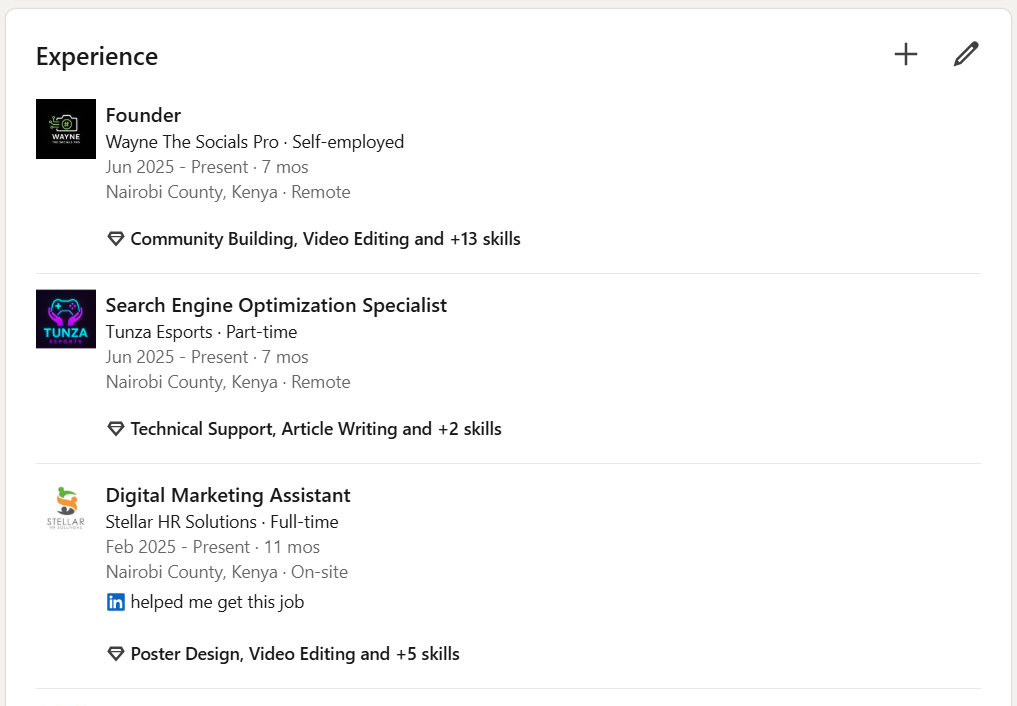Screen dimensions: 1017x706
Task: Click the "helped me get this job" text
Action: [217, 602]
